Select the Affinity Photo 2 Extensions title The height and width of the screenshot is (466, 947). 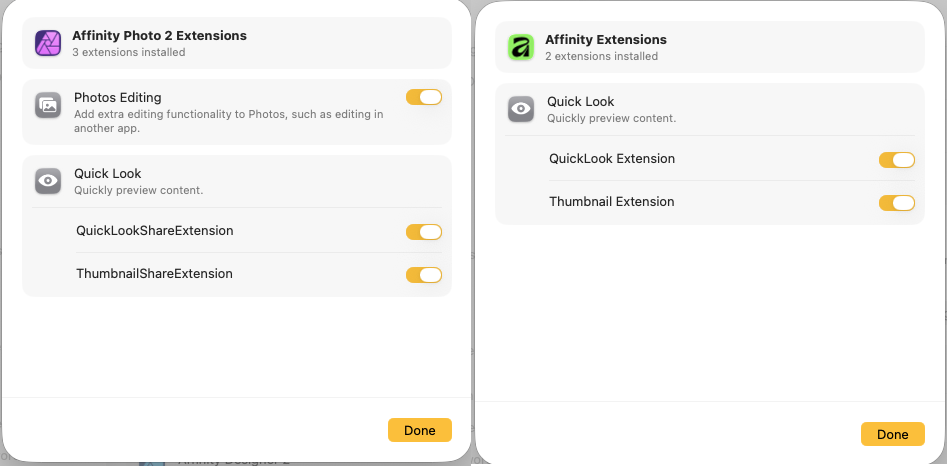(x=159, y=36)
